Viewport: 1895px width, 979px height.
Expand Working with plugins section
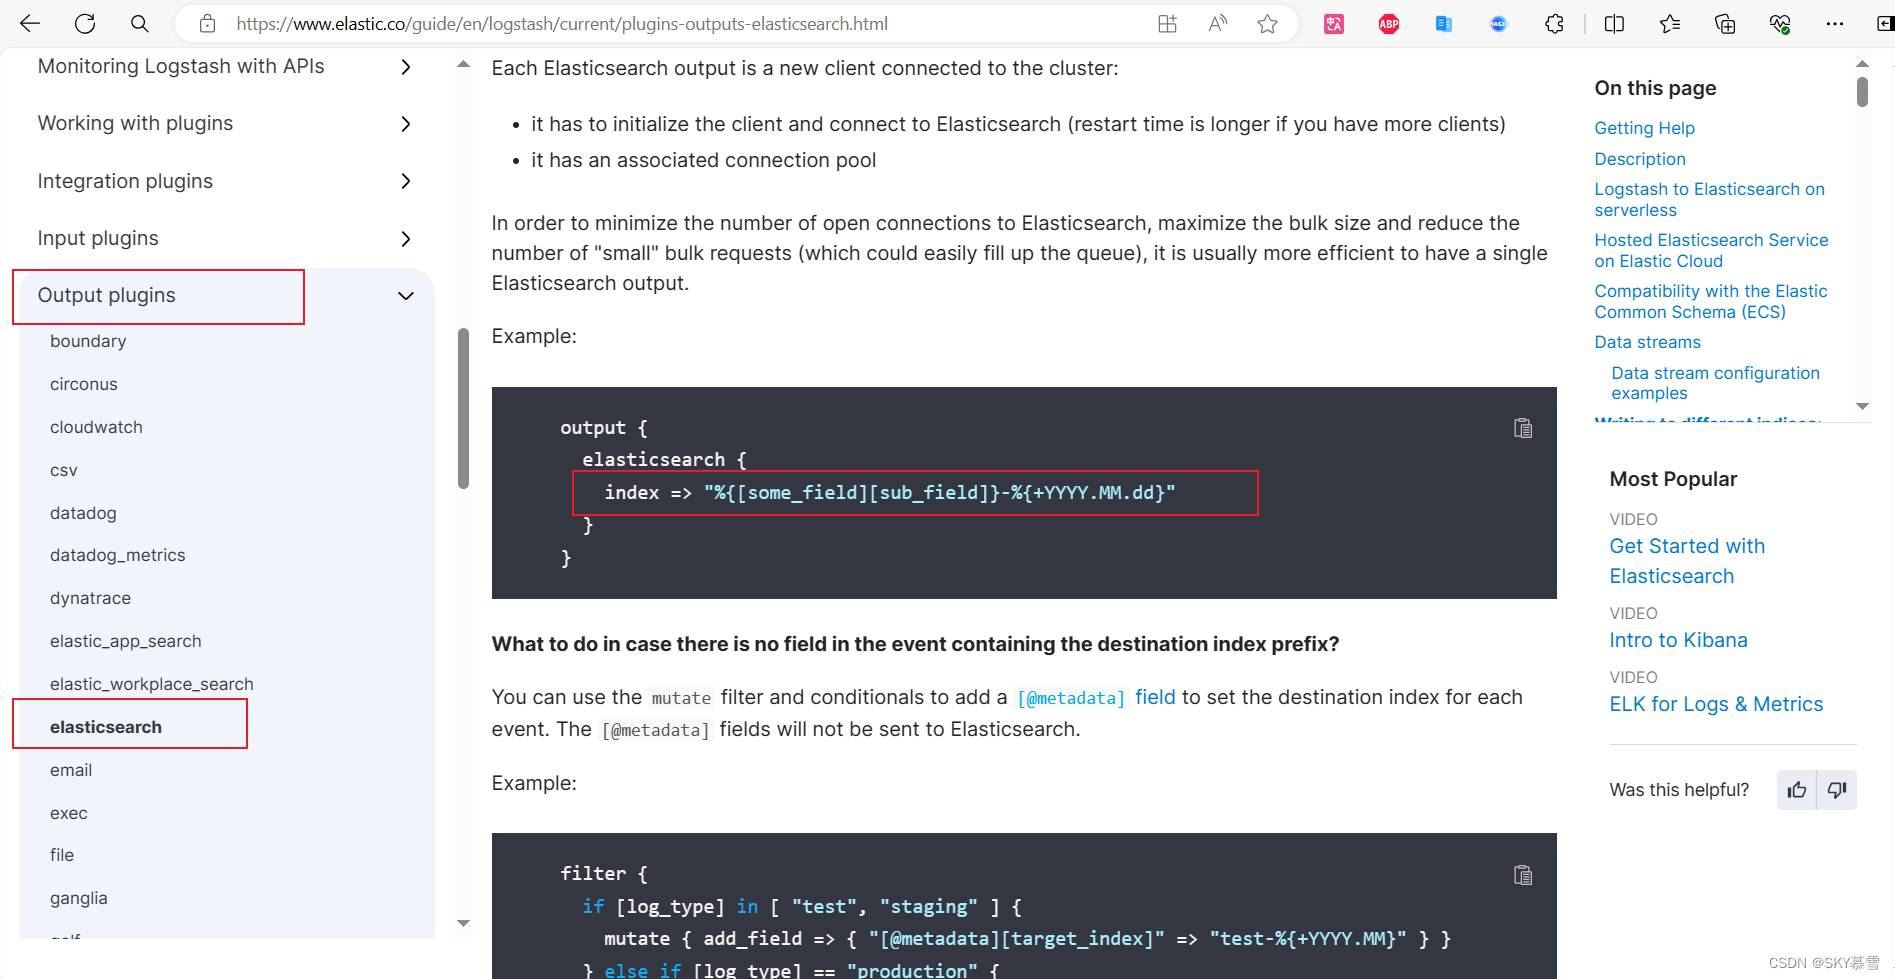405,124
